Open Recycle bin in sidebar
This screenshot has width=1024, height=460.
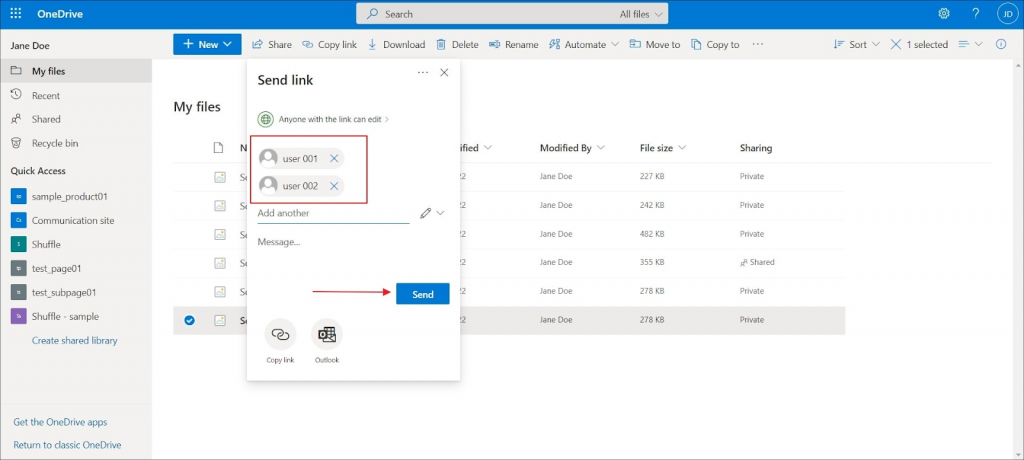coord(54,143)
